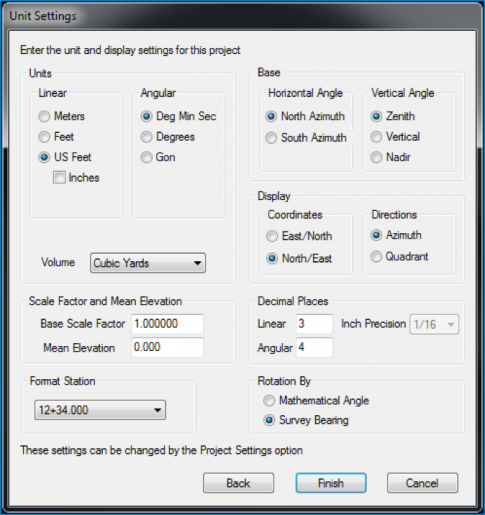485x515 pixels.
Task: Click the Angular decimal places field
Action: tap(314, 347)
